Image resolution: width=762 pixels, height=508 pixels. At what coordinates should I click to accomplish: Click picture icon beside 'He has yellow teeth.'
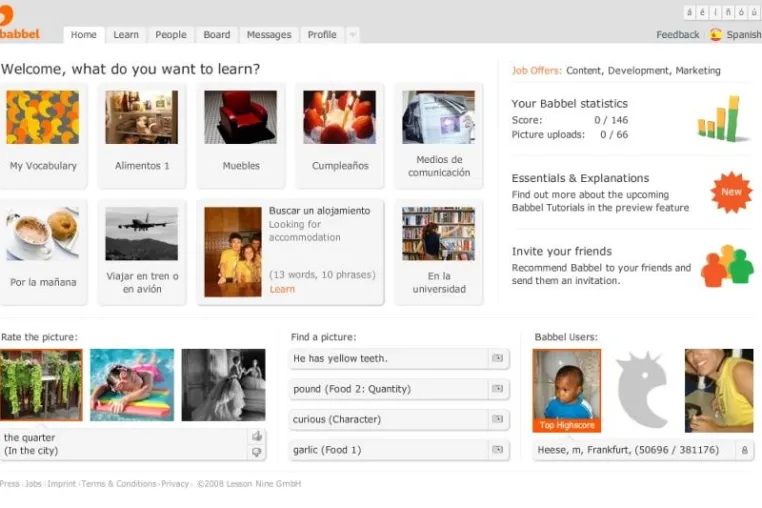tap(498, 358)
